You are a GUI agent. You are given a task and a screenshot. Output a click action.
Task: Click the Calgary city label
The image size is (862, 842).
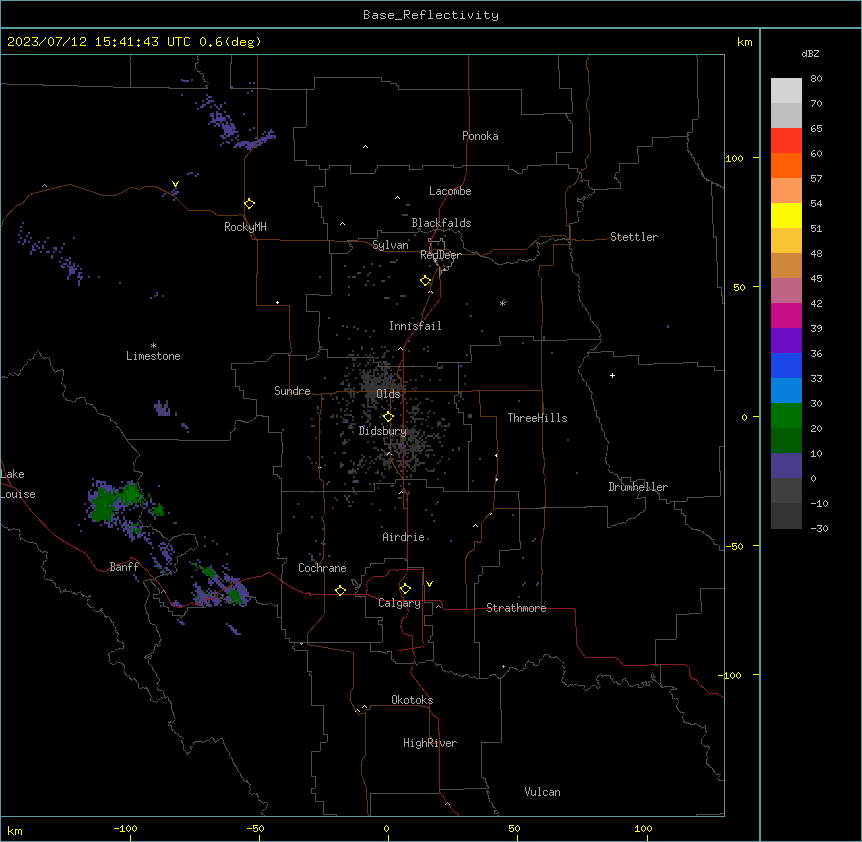click(x=400, y=603)
